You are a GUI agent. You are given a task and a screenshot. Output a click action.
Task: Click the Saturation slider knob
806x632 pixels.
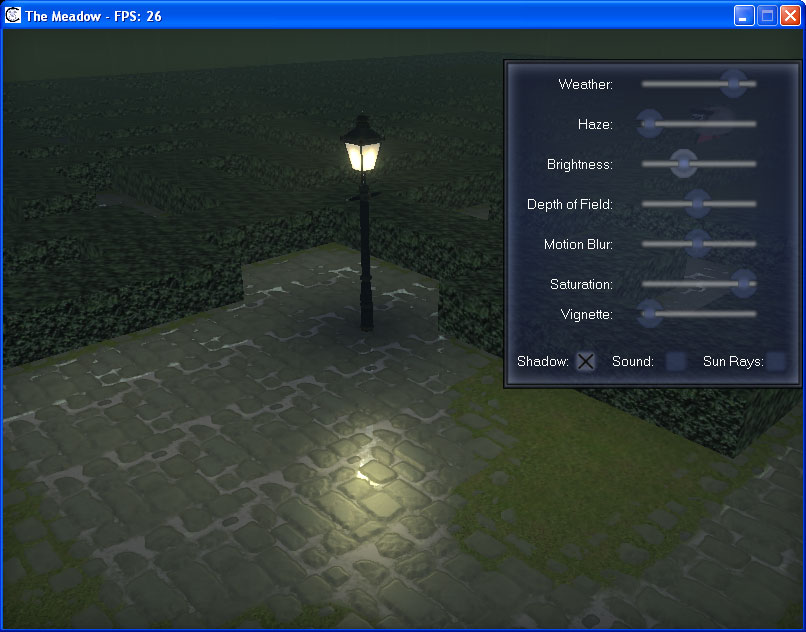click(x=743, y=284)
